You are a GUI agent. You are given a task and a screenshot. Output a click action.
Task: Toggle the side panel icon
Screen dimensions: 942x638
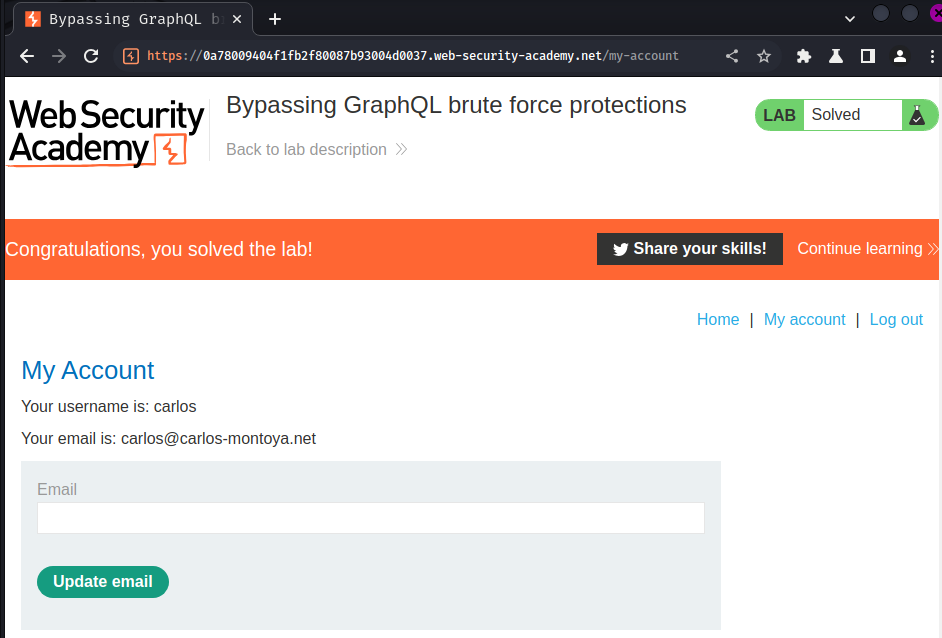tap(868, 56)
